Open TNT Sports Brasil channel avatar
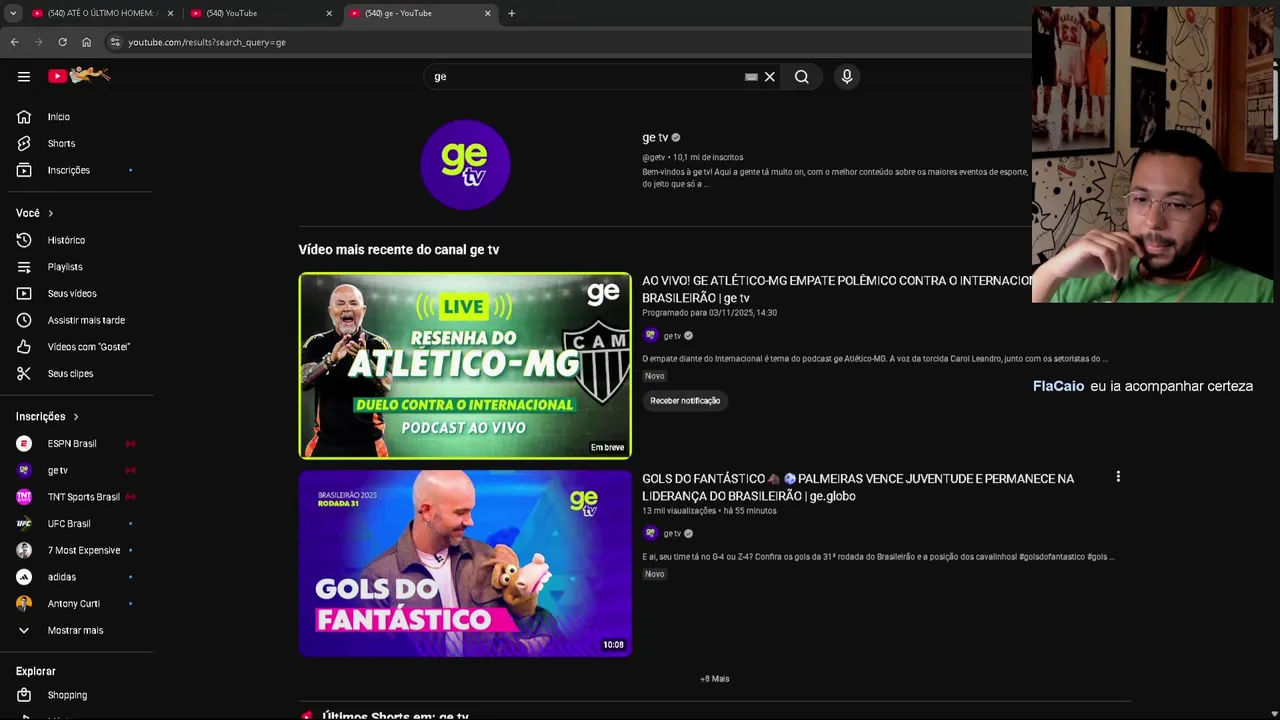The image size is (1280, 720). [x=24, y=497]
